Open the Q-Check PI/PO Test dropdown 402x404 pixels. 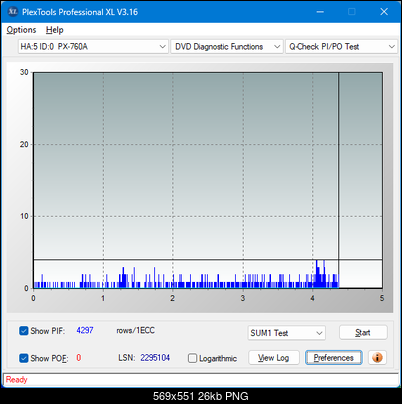click(x=341, y=47)
